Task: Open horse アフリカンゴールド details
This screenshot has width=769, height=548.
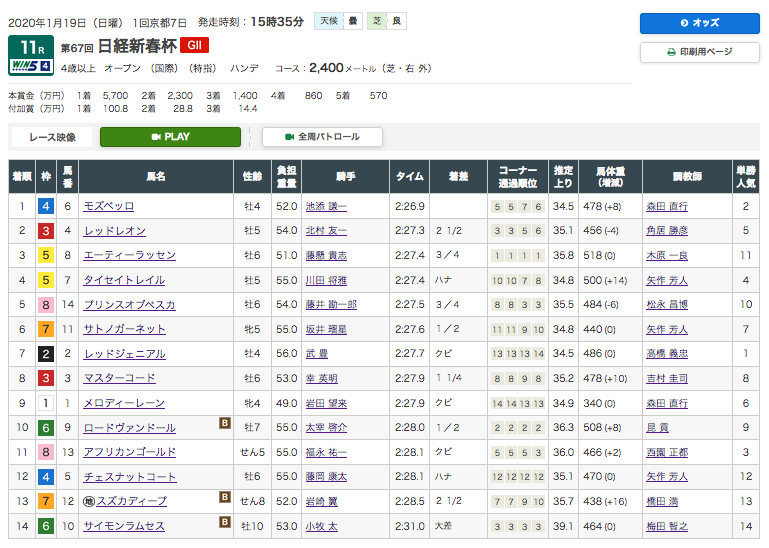Action: (129, 452)
